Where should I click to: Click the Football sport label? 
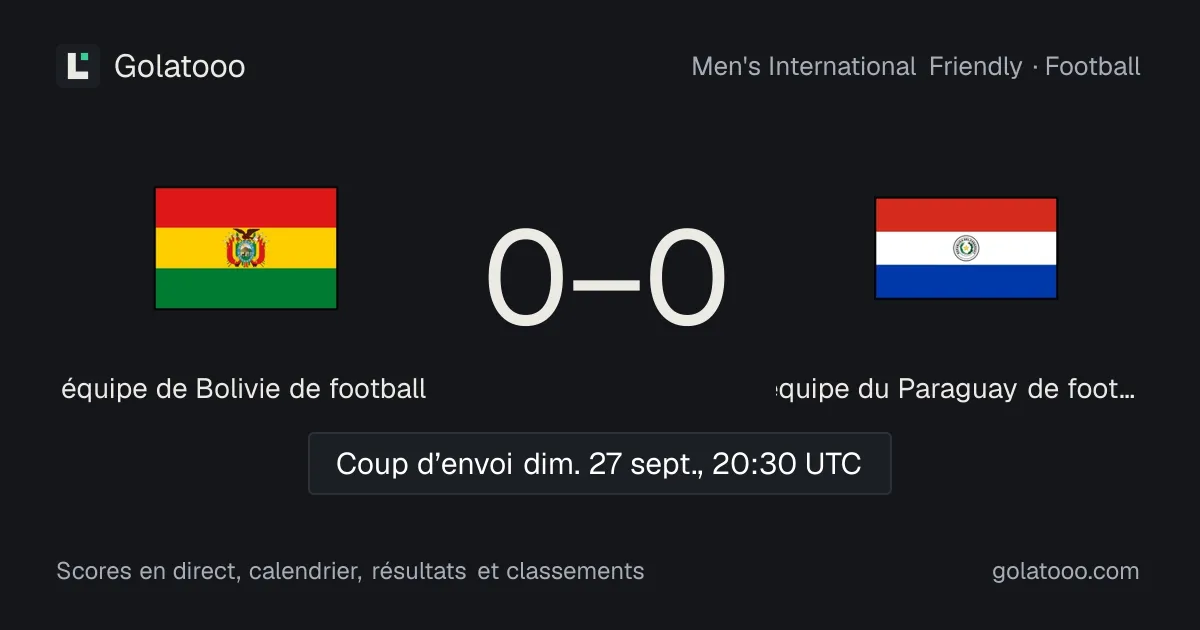click(x=1093, y=67)
